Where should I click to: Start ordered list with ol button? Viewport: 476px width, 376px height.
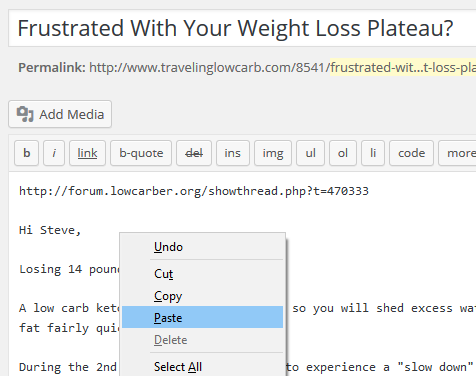pos(343,153)
